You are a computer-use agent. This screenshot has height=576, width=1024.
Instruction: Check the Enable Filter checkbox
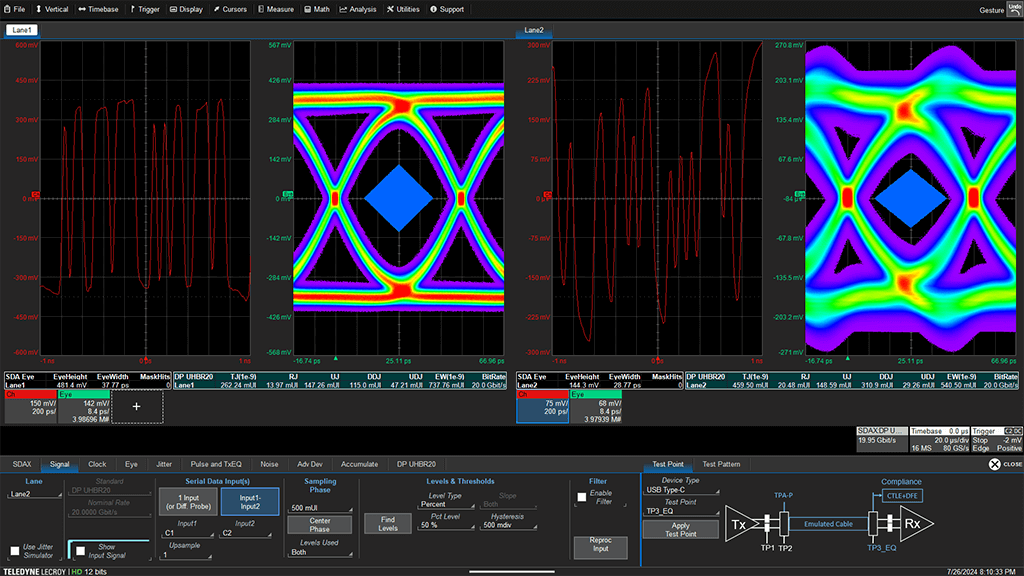point(582,496)
